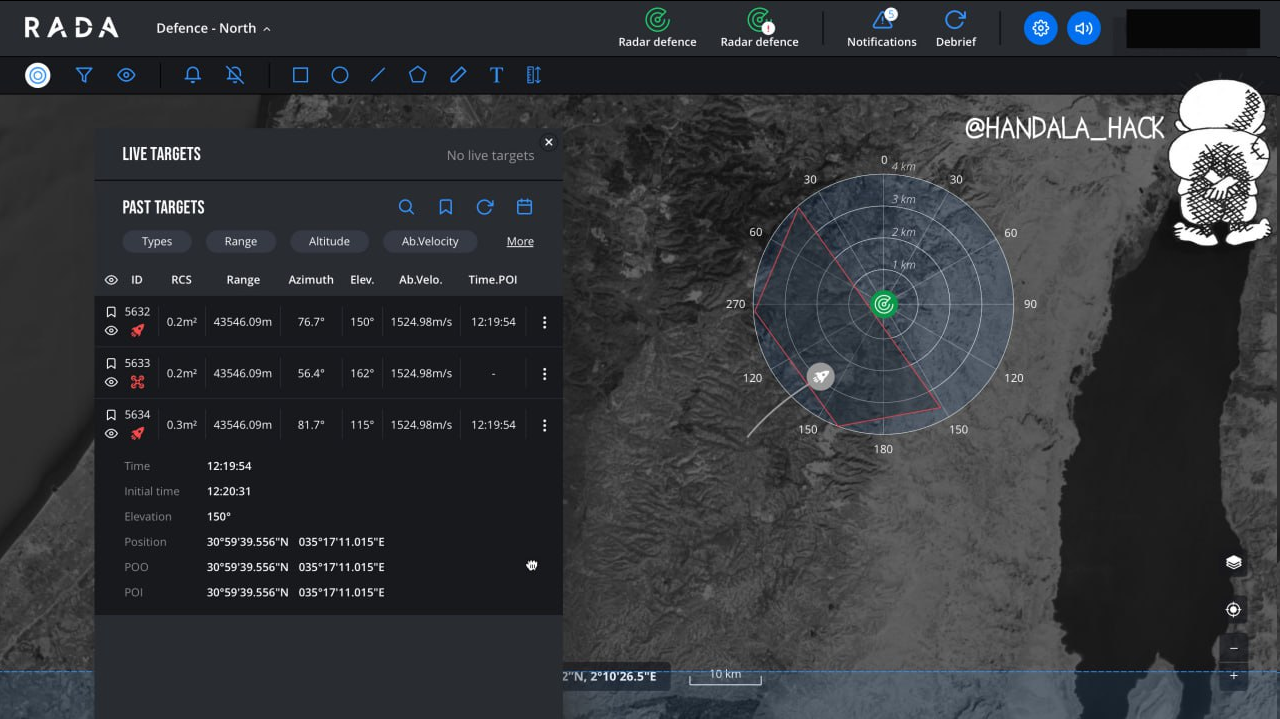
Task: Open the Defence - North dropdown
Action: (x=213, y=28)
